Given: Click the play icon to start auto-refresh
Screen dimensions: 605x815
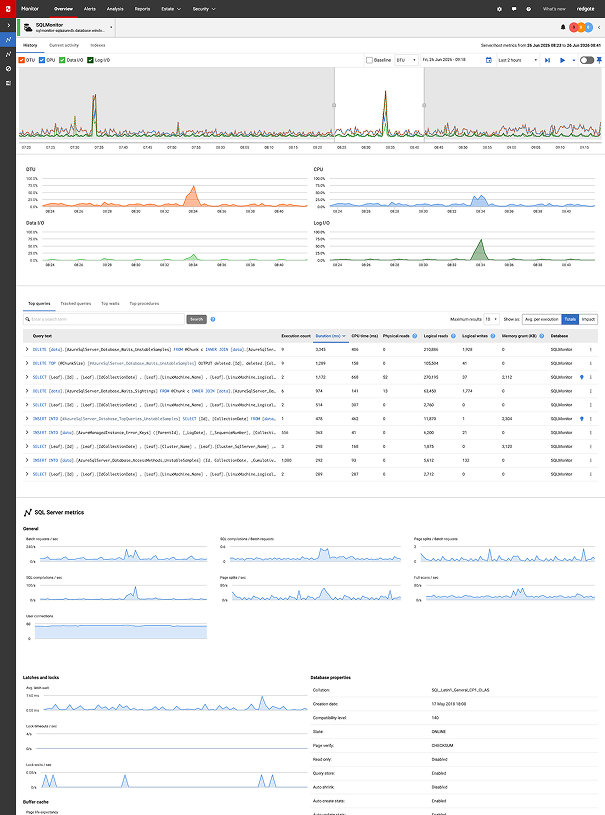Looking at the screenshot, I should pos(562,60).
